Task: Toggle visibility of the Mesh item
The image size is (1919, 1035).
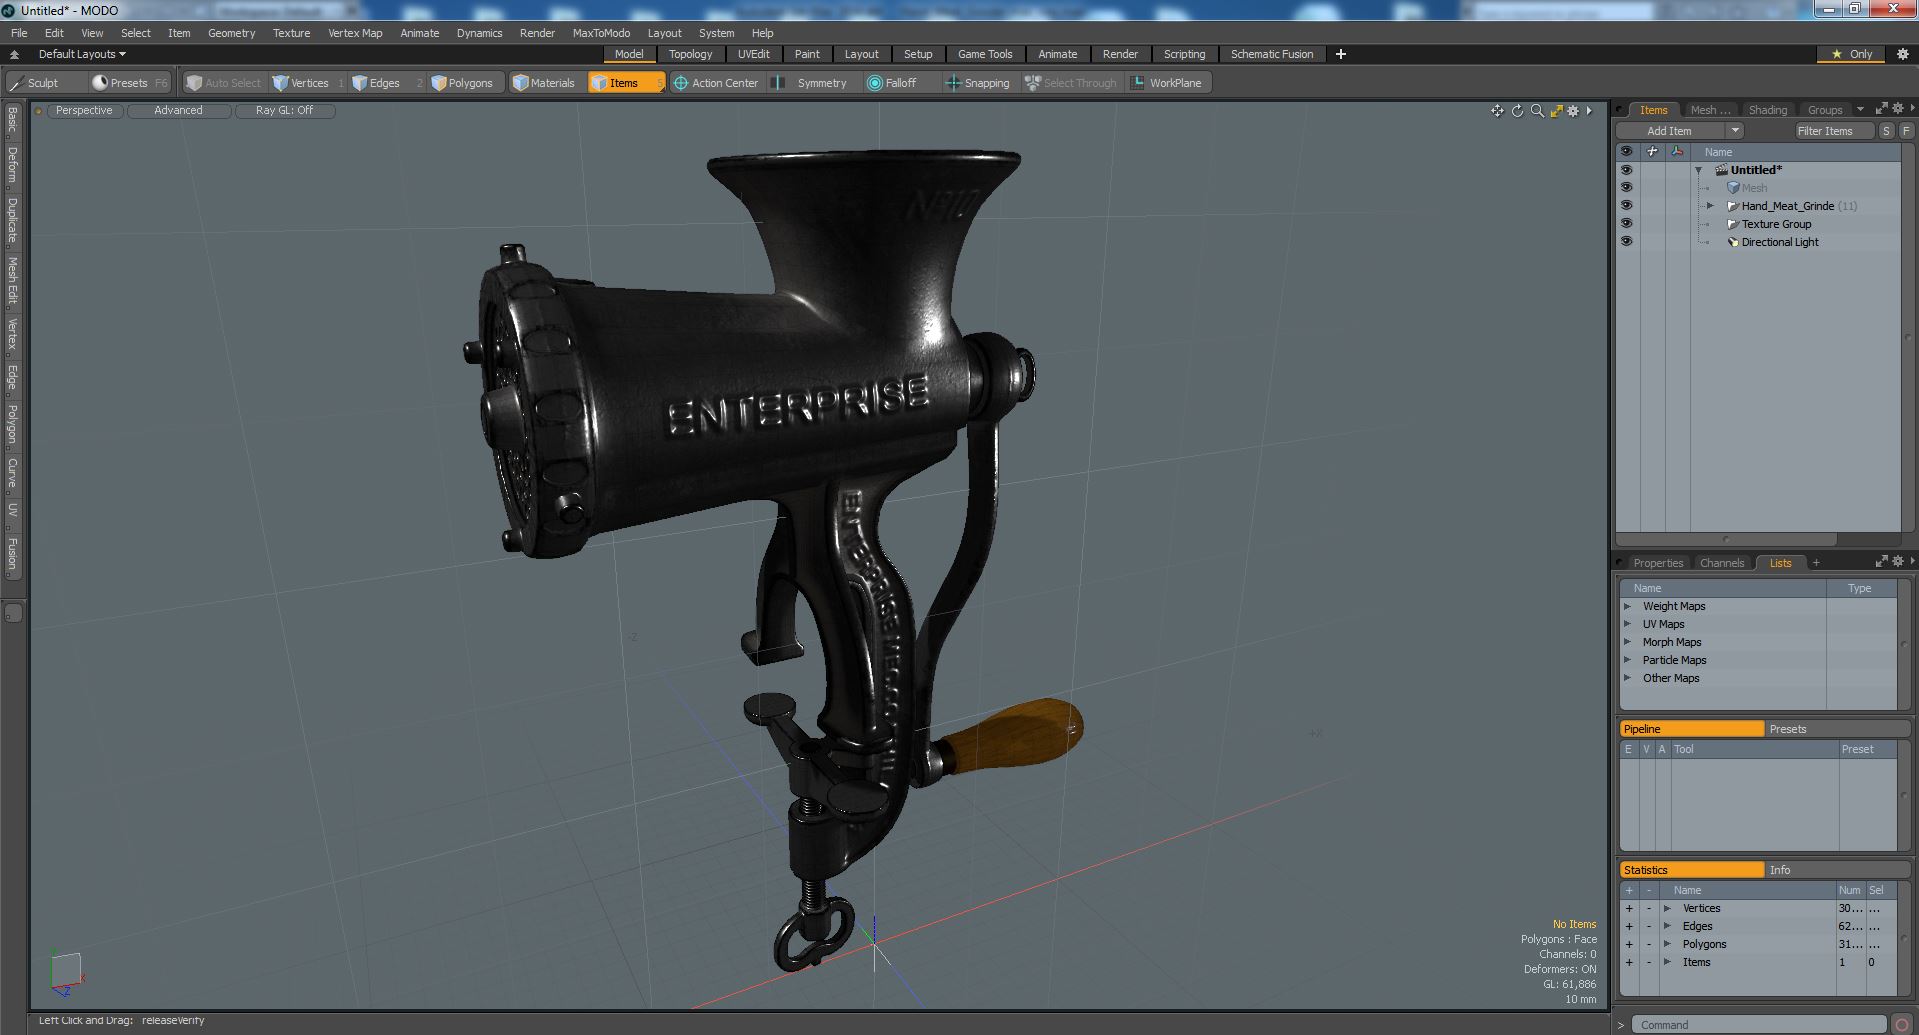Action: point(1626,188)
